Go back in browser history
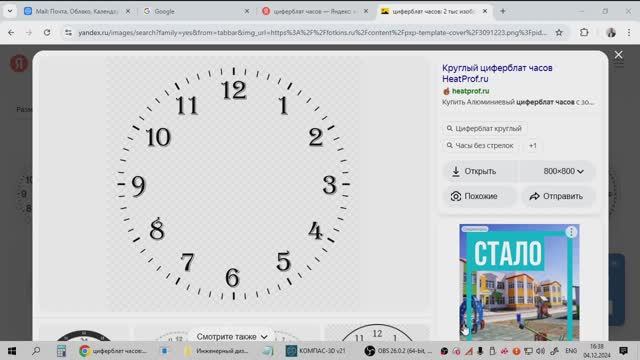The image size is (640, 360). [11, 33]
